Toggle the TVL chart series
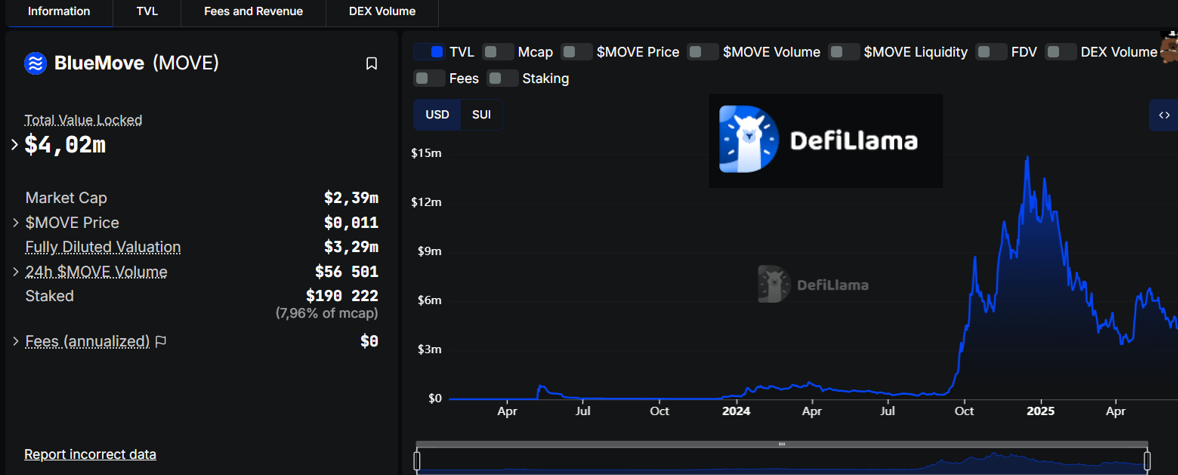This screenshot has height=475, width=1178. tap(430, 52)
